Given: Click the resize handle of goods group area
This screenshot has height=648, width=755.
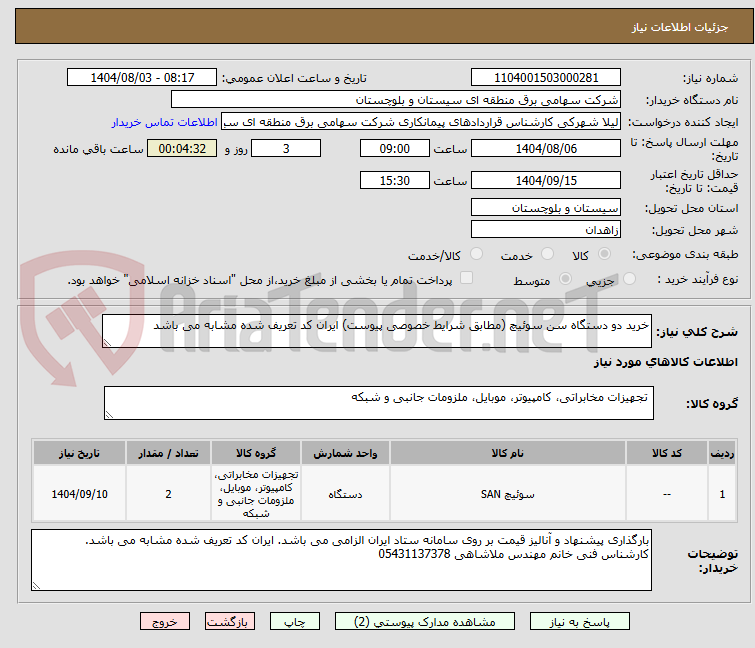Looking at the screenshot, I should 109,415.
